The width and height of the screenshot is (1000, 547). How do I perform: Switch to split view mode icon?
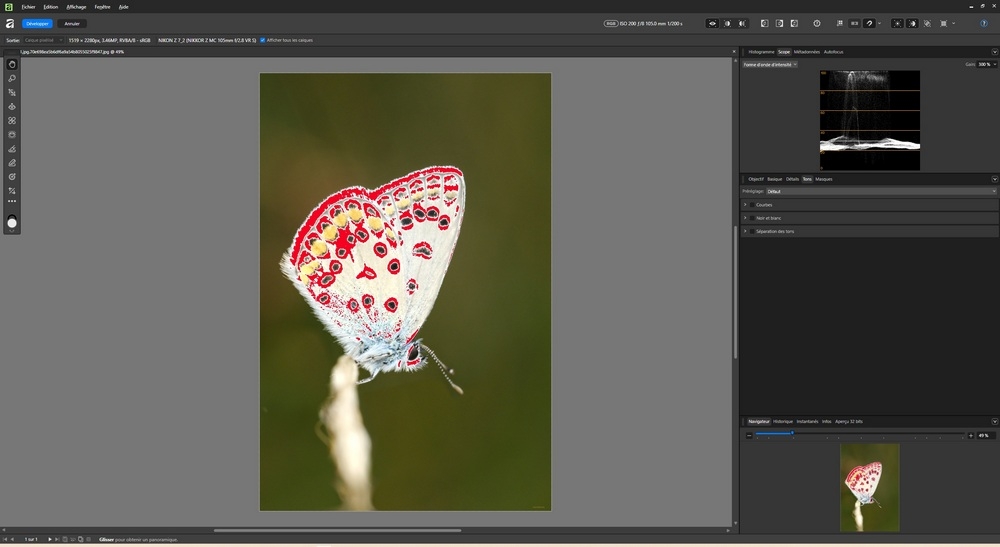point(727,24)
